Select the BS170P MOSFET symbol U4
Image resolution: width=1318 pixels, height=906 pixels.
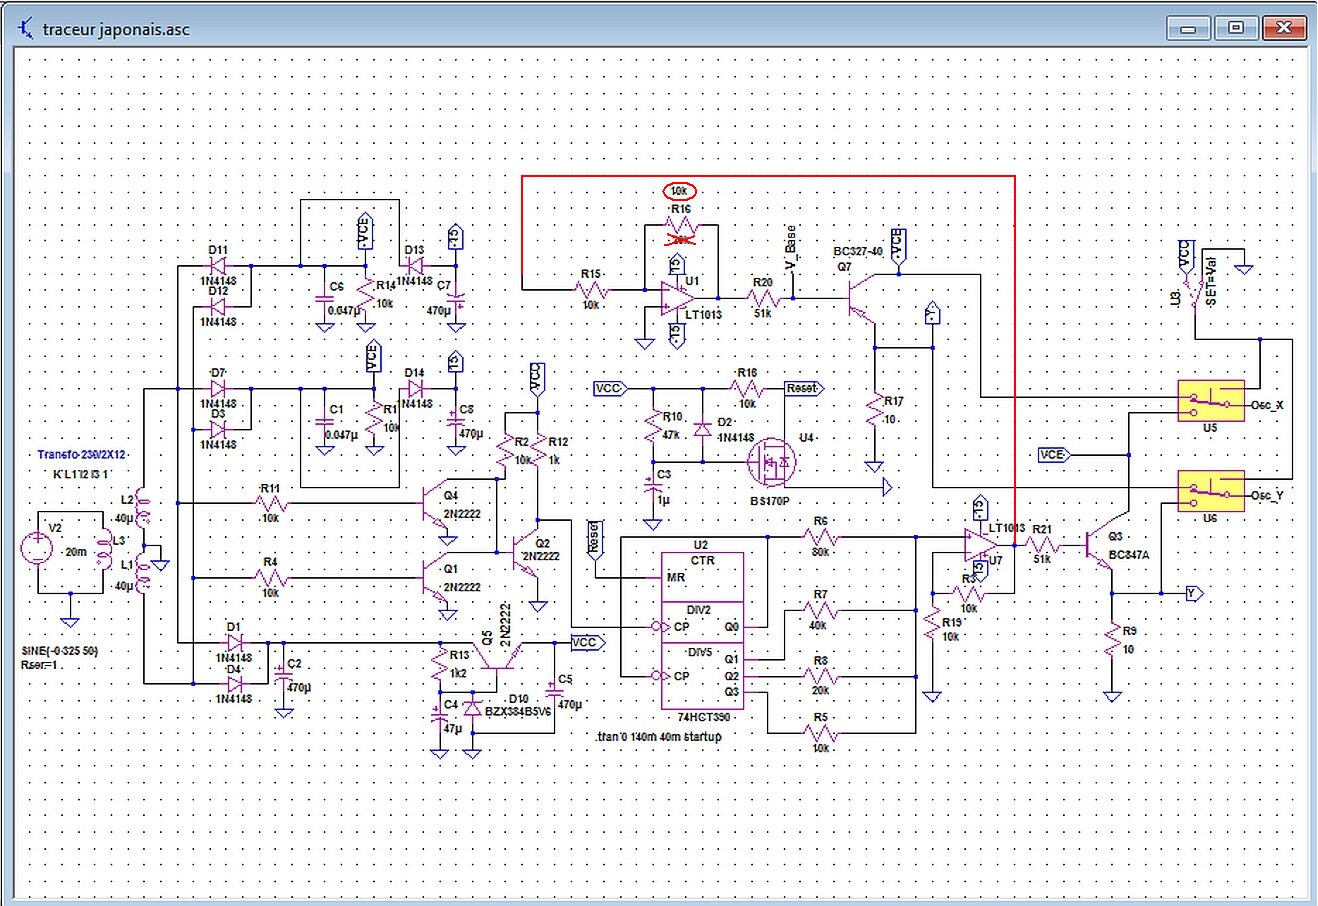click(x=774, y=460)
